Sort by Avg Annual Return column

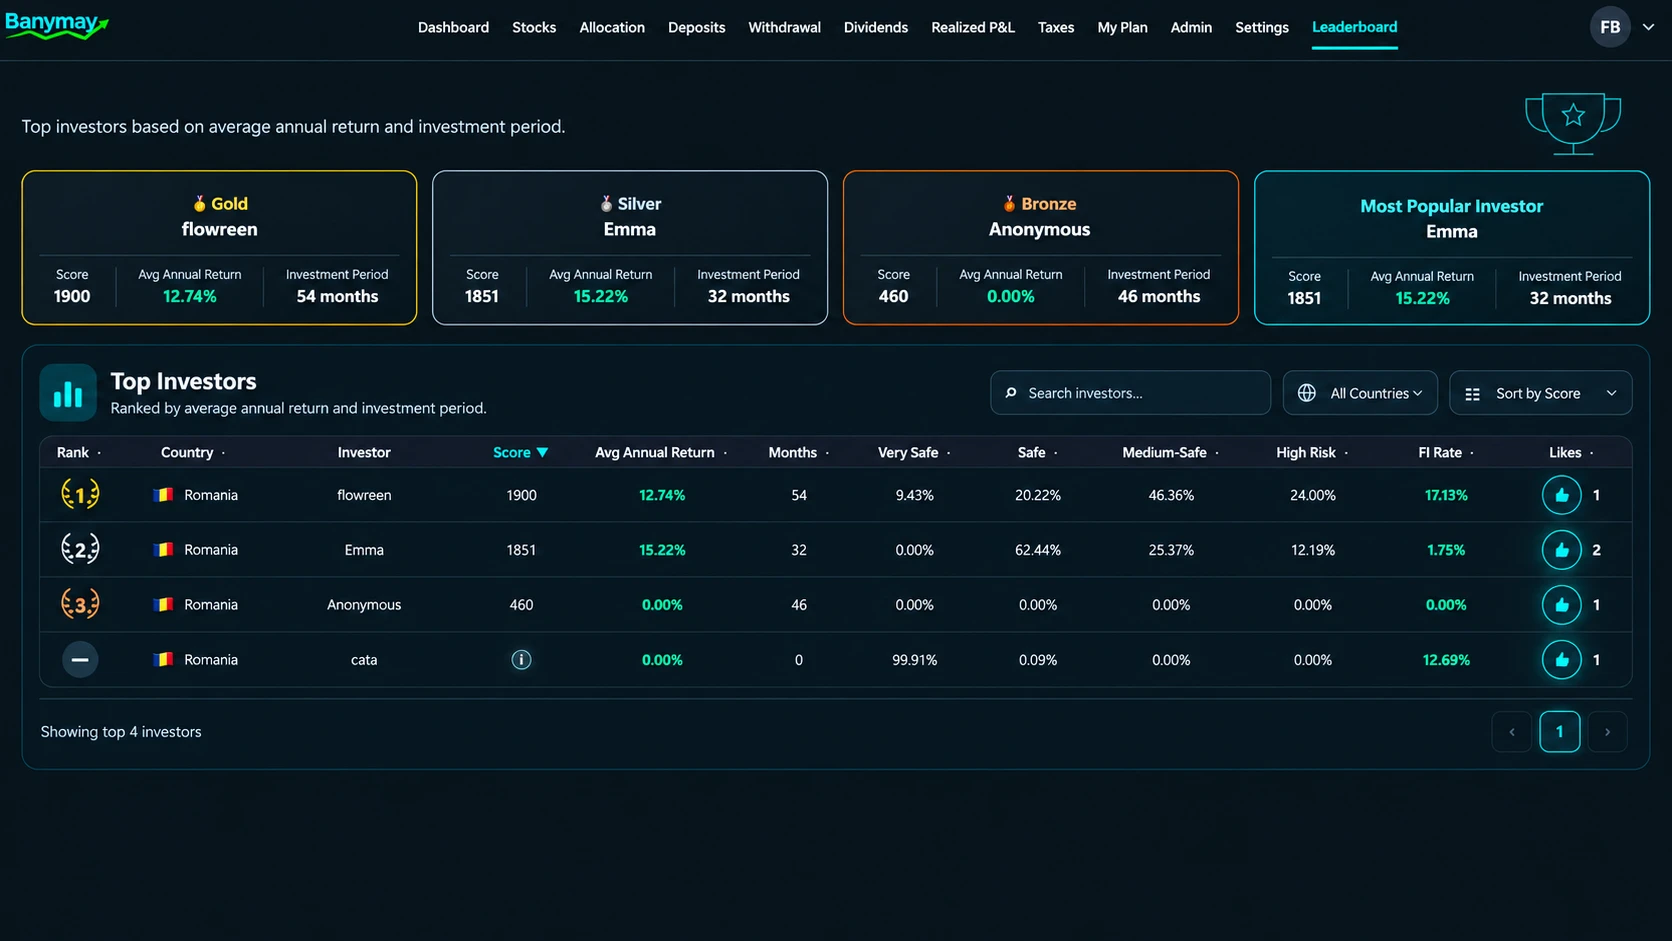pyautogui.click(x=660, y=452)
